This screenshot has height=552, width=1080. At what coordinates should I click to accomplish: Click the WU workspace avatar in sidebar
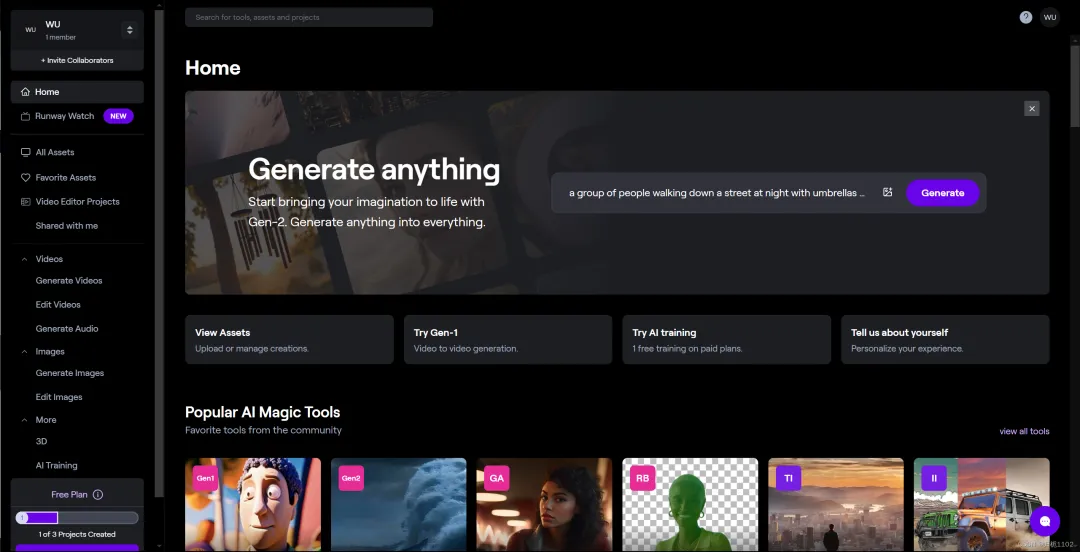[30, 30]
